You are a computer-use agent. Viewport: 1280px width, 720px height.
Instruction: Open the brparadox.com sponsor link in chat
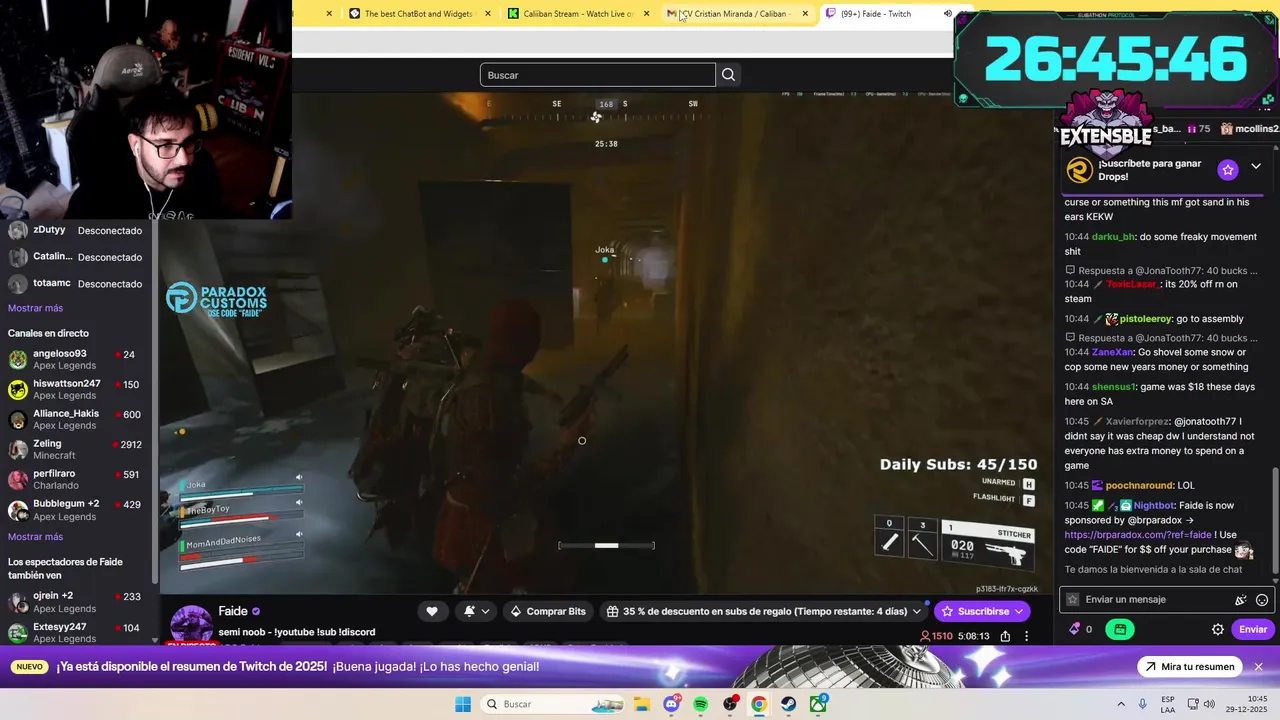[1138, 535]
